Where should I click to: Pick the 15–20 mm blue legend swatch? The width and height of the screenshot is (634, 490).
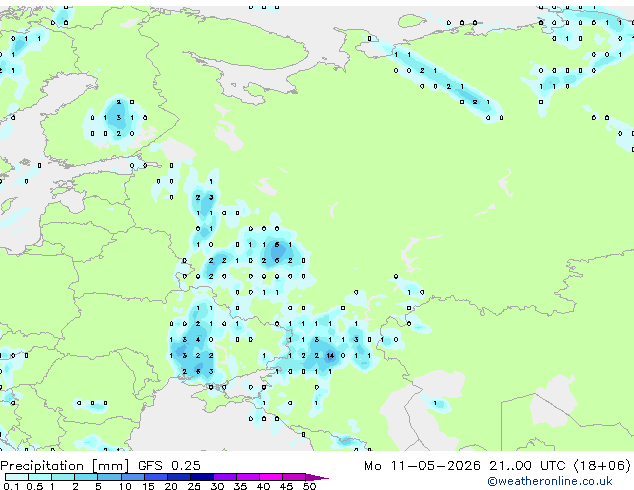click(x=156, y=477)
